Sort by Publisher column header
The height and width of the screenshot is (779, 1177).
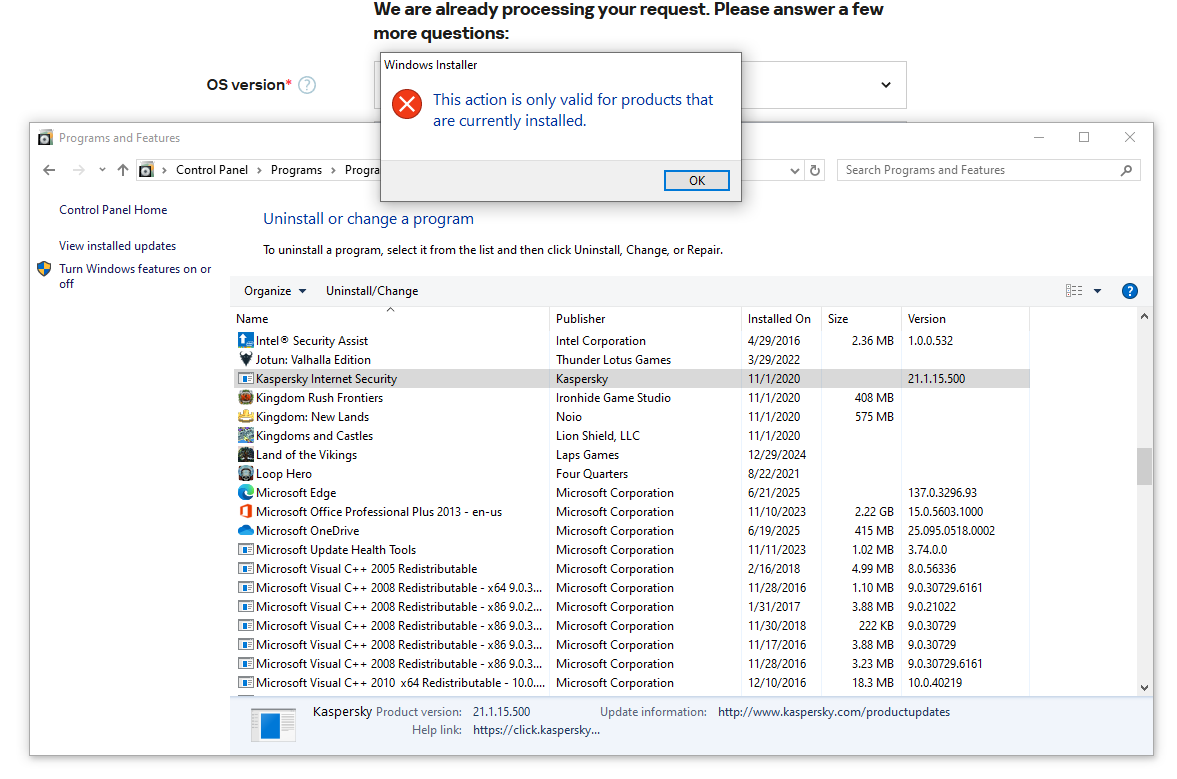tap(646, 319)
